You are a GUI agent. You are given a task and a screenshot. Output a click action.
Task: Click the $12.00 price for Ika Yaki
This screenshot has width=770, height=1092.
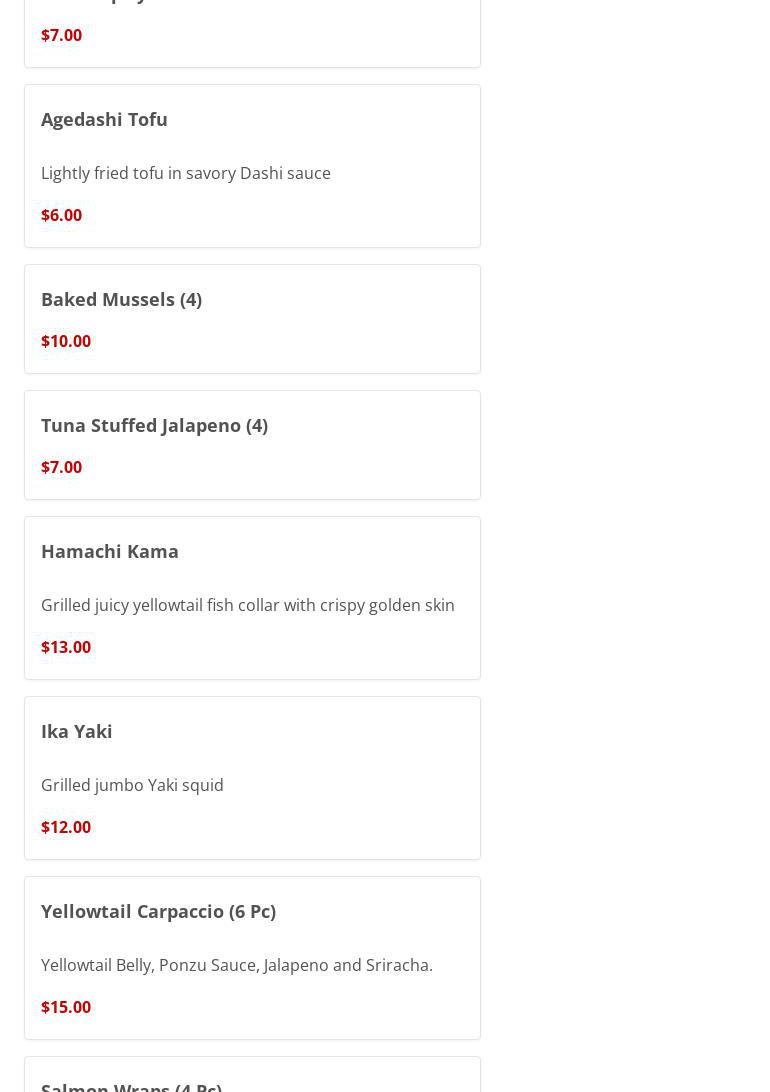(66, 827)
